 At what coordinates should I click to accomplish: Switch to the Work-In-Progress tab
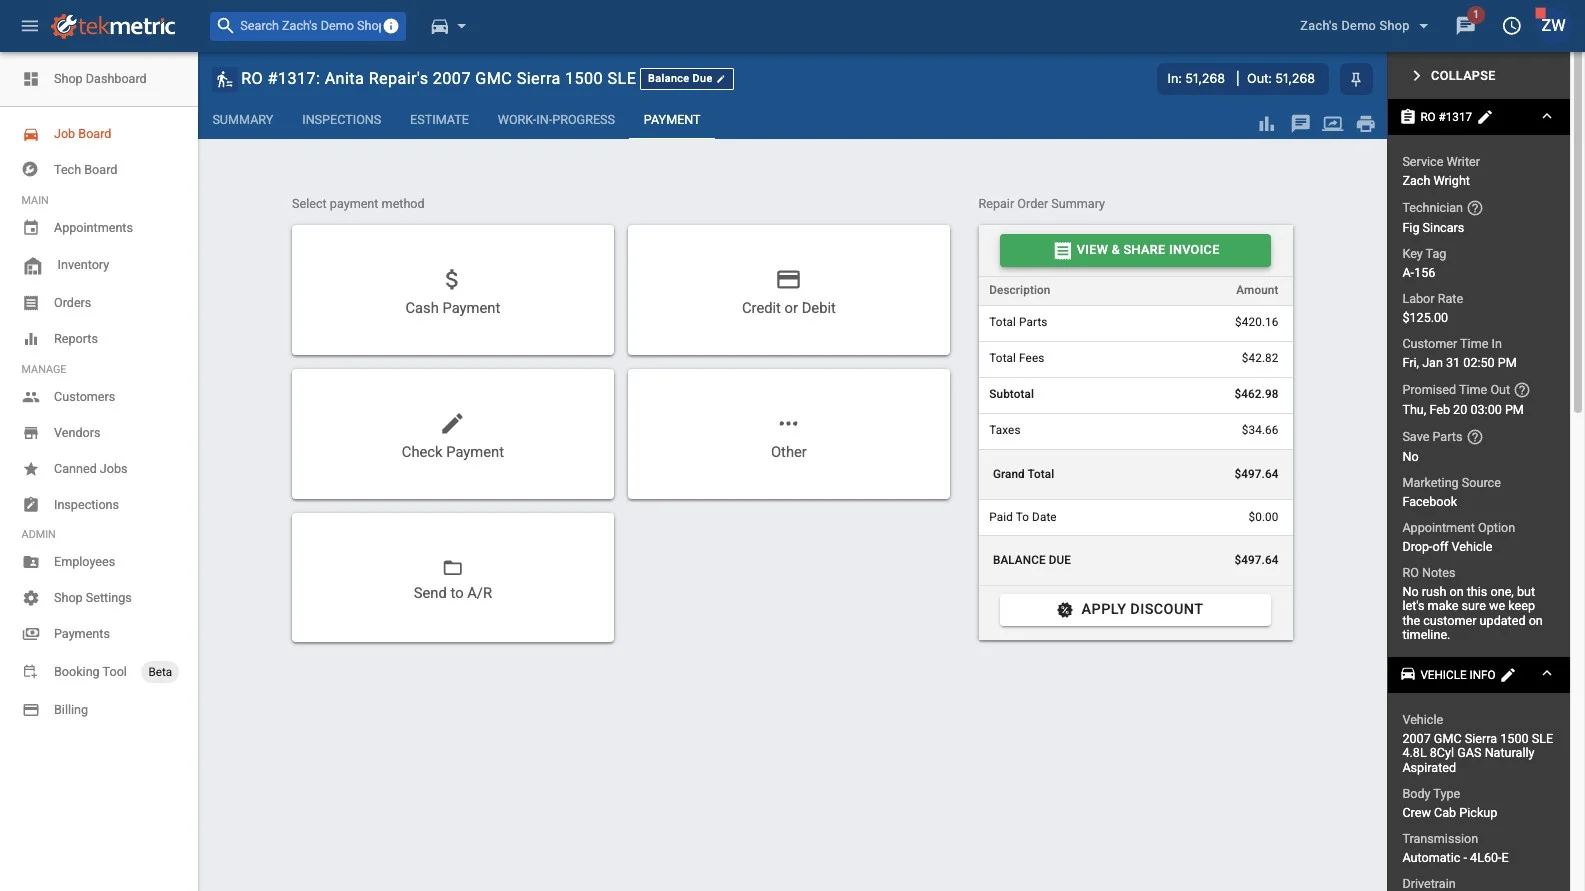556,120
